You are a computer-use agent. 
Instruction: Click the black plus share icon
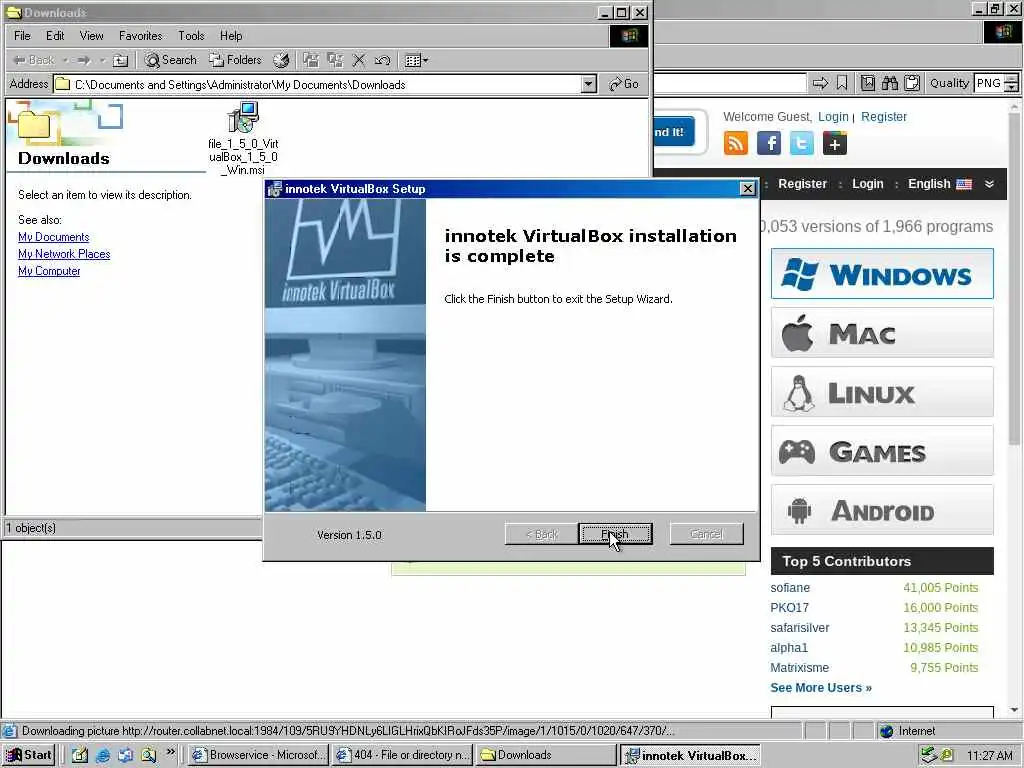coord(835,143)
